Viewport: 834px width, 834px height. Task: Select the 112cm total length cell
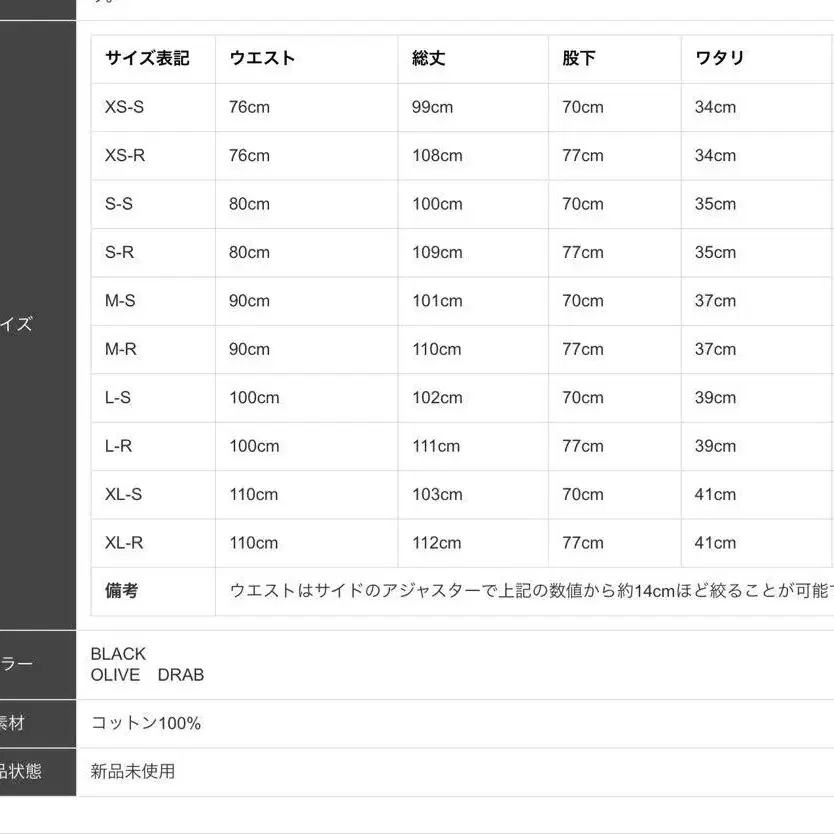pyautogui.click(x=436, y=543)
